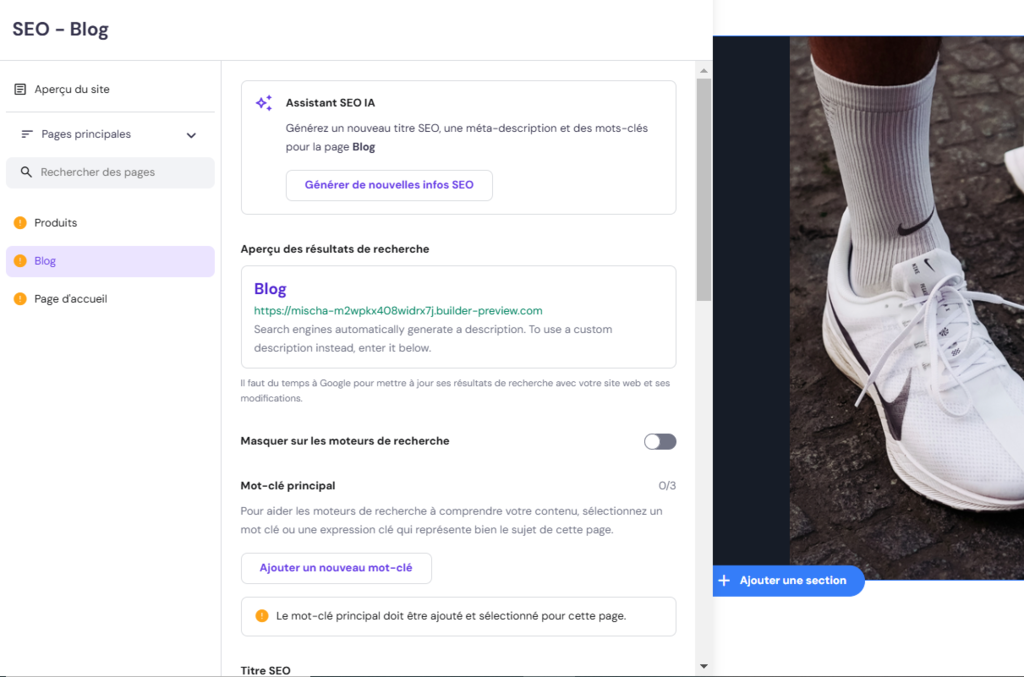Collapse the Pages principales chevron
The height and width of the screenshot is (677, 1024).
coord(191,133)
